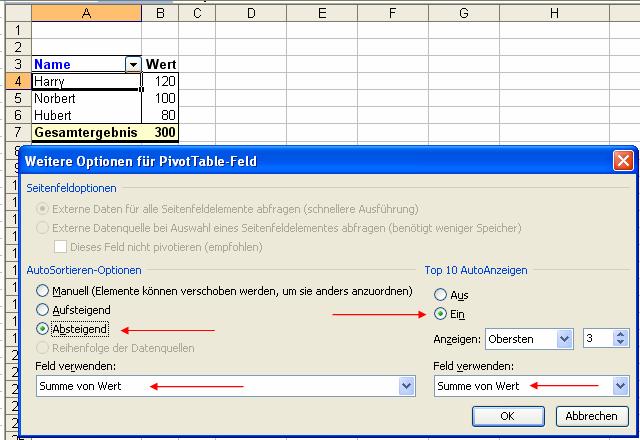Close the PivotTable field options dialog

coord(622,160)
